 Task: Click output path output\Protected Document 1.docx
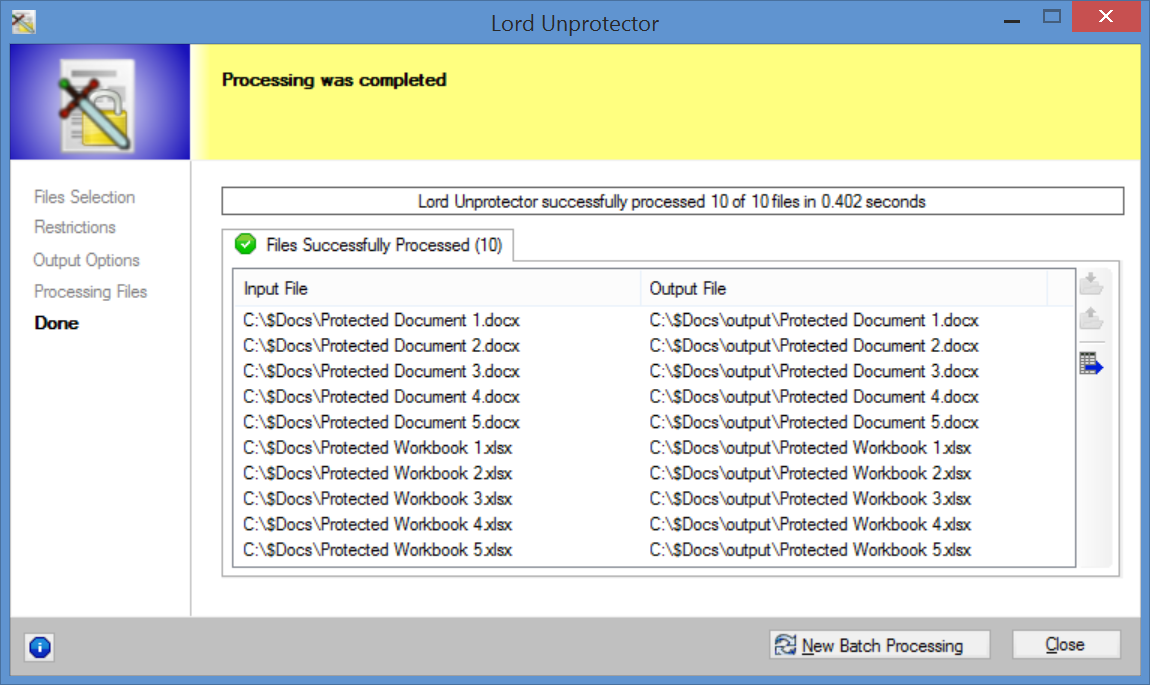[x=814, y=320]
